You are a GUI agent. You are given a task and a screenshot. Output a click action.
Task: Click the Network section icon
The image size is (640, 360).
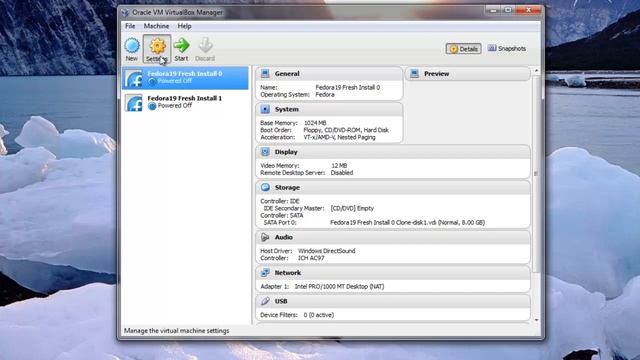click(265, 273)
